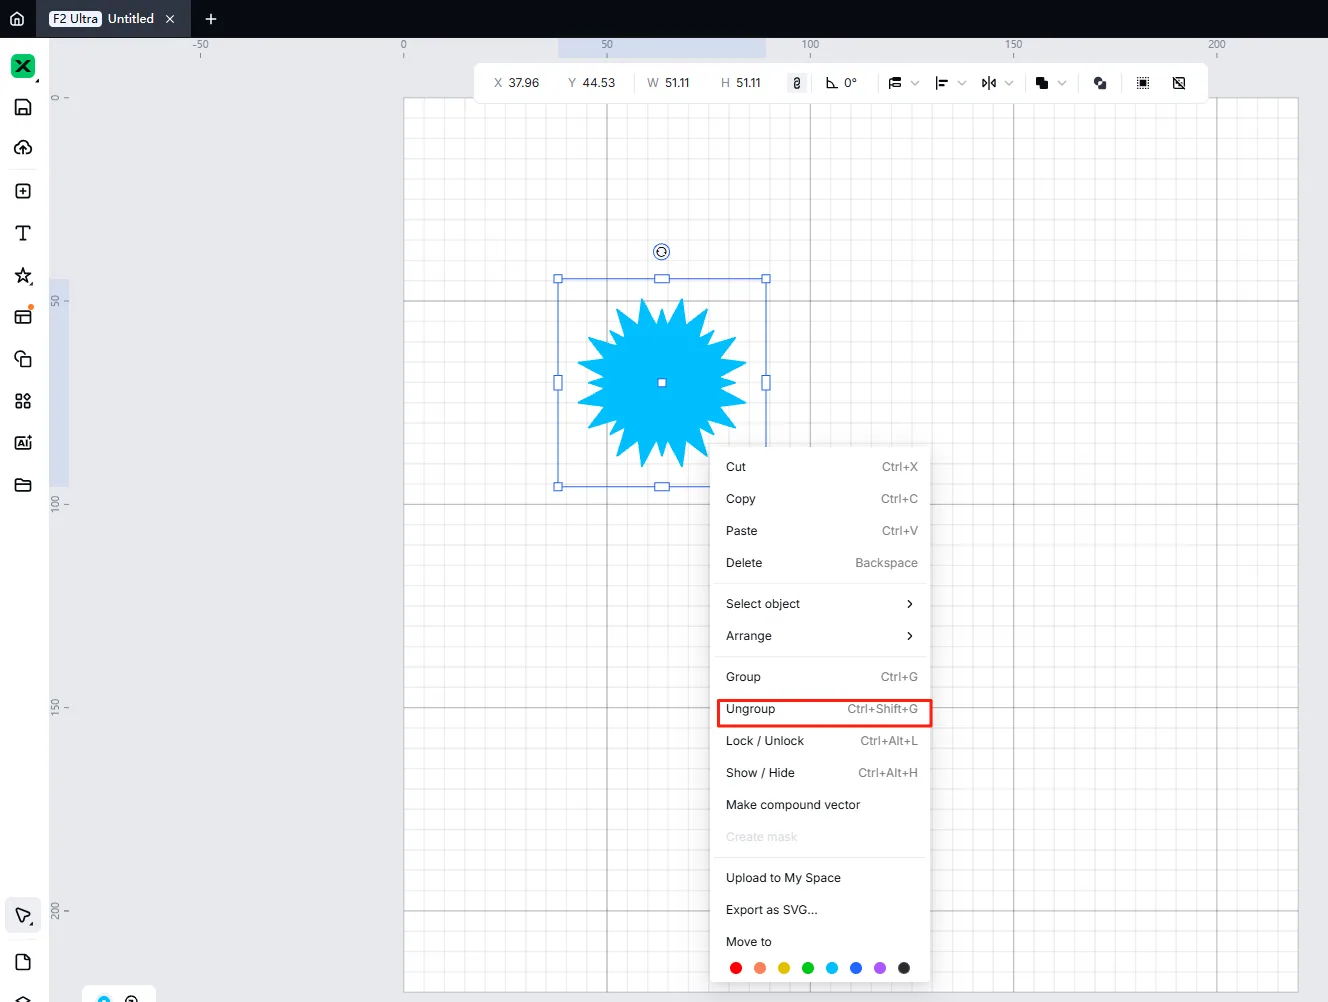Go to the home icon
The width and height of the screenshot is (1328, 1002).
pos(17,19)
